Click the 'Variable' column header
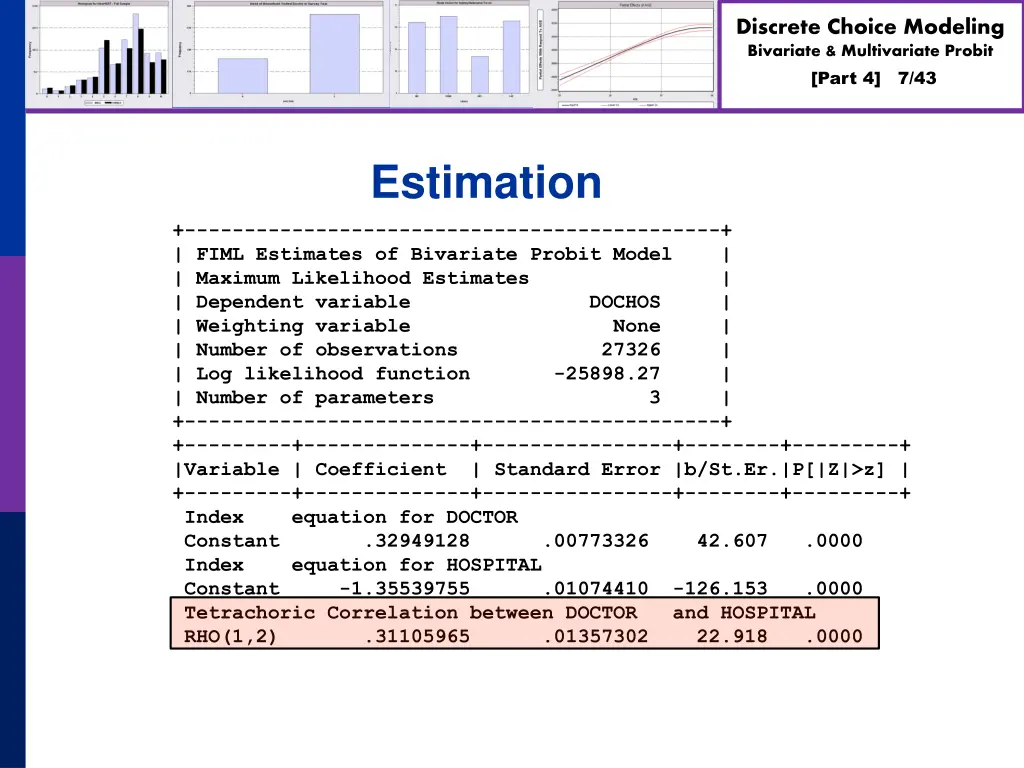Screen dimensions: 1024x768 232,470
